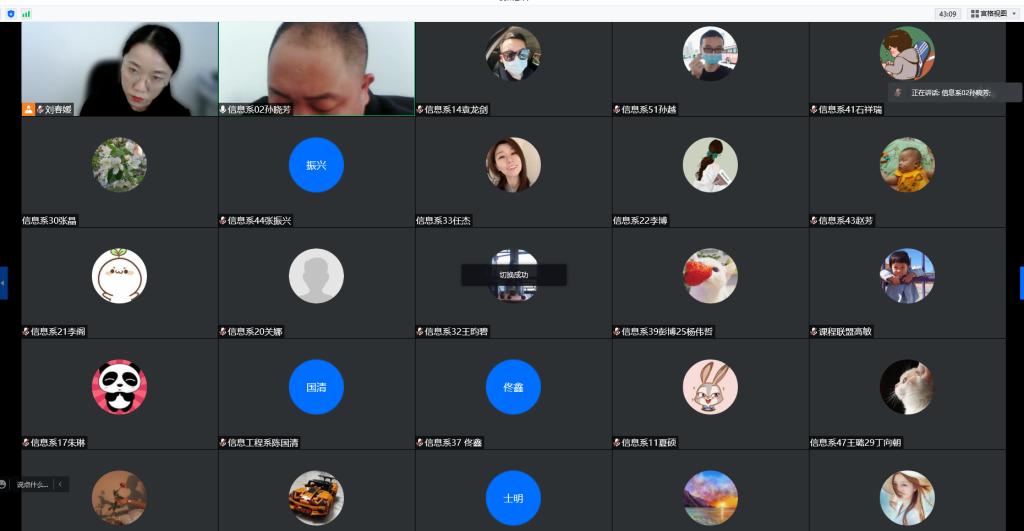1024x531 pixels.
Task: Click the panda avatar of 信息系17朱琳
Action: click(119, 387)
